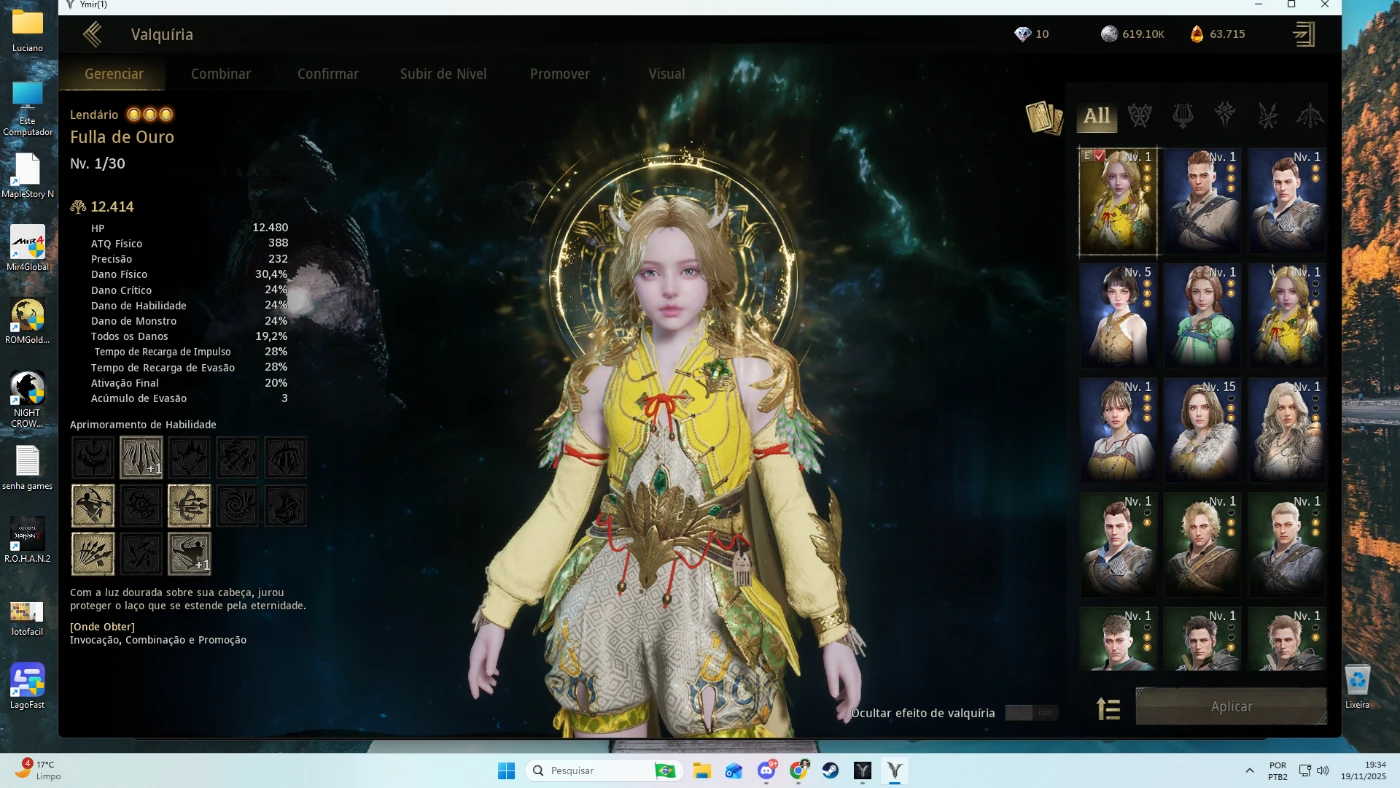Select the spiral skill enhancement icon
The image size is (1400, 788).
pos(237,506)
